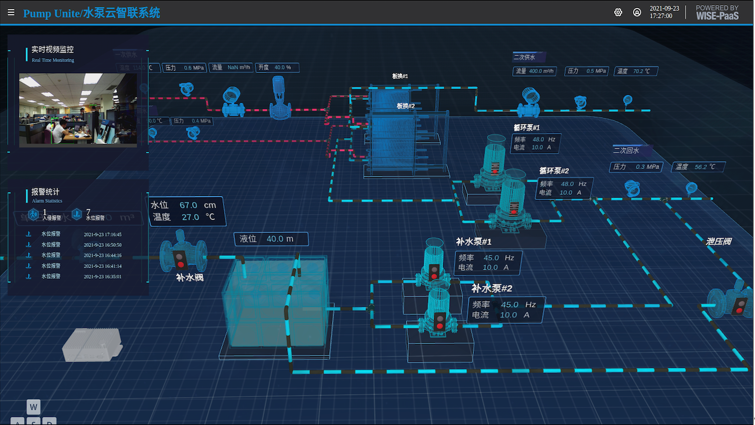Open the hamburger menu beside Pump Unite
Screen dimensions: 755x425
pyautogui.click(x=12, y=13)
